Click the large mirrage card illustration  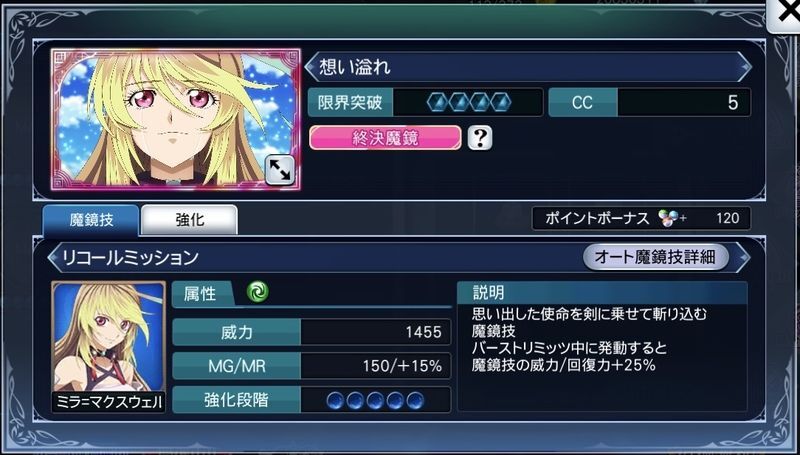(x=176, y=119)
